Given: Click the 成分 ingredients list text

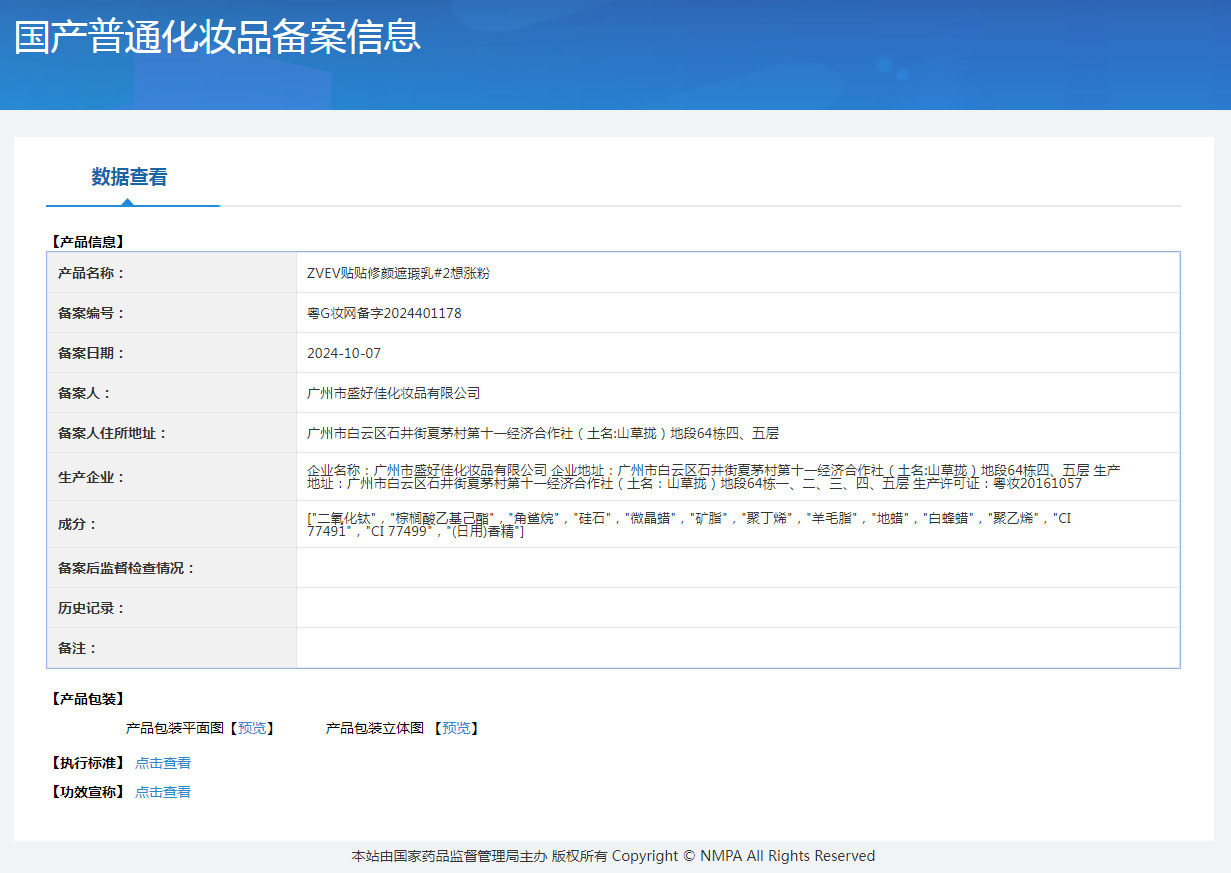Looking at the screenshot, I should pos(689,524).
